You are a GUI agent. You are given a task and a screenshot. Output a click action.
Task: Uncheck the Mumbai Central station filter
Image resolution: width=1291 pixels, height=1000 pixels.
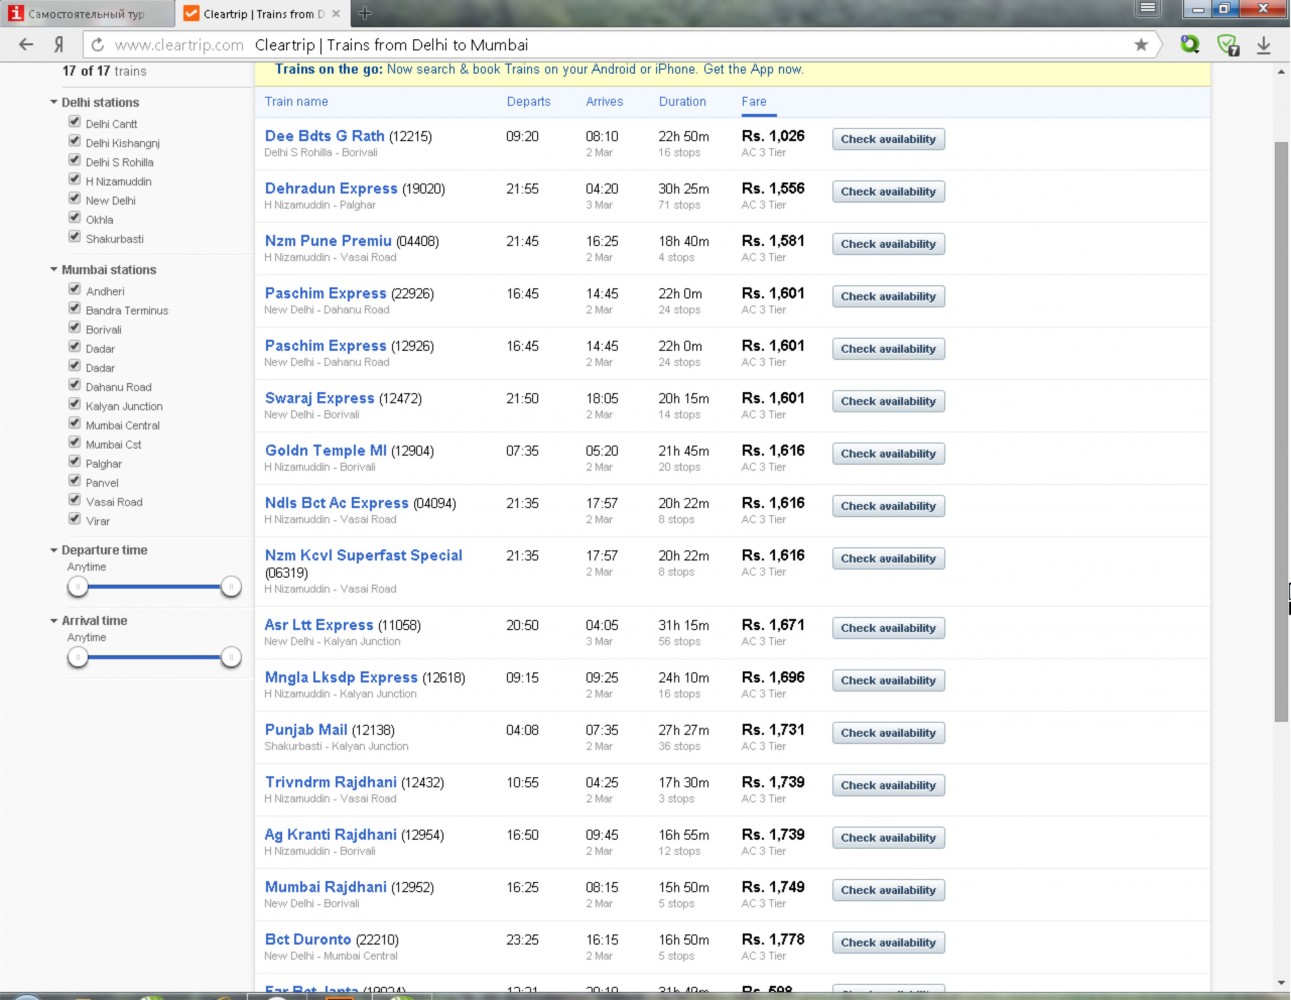pyautogui.click(x=74, y=424)
